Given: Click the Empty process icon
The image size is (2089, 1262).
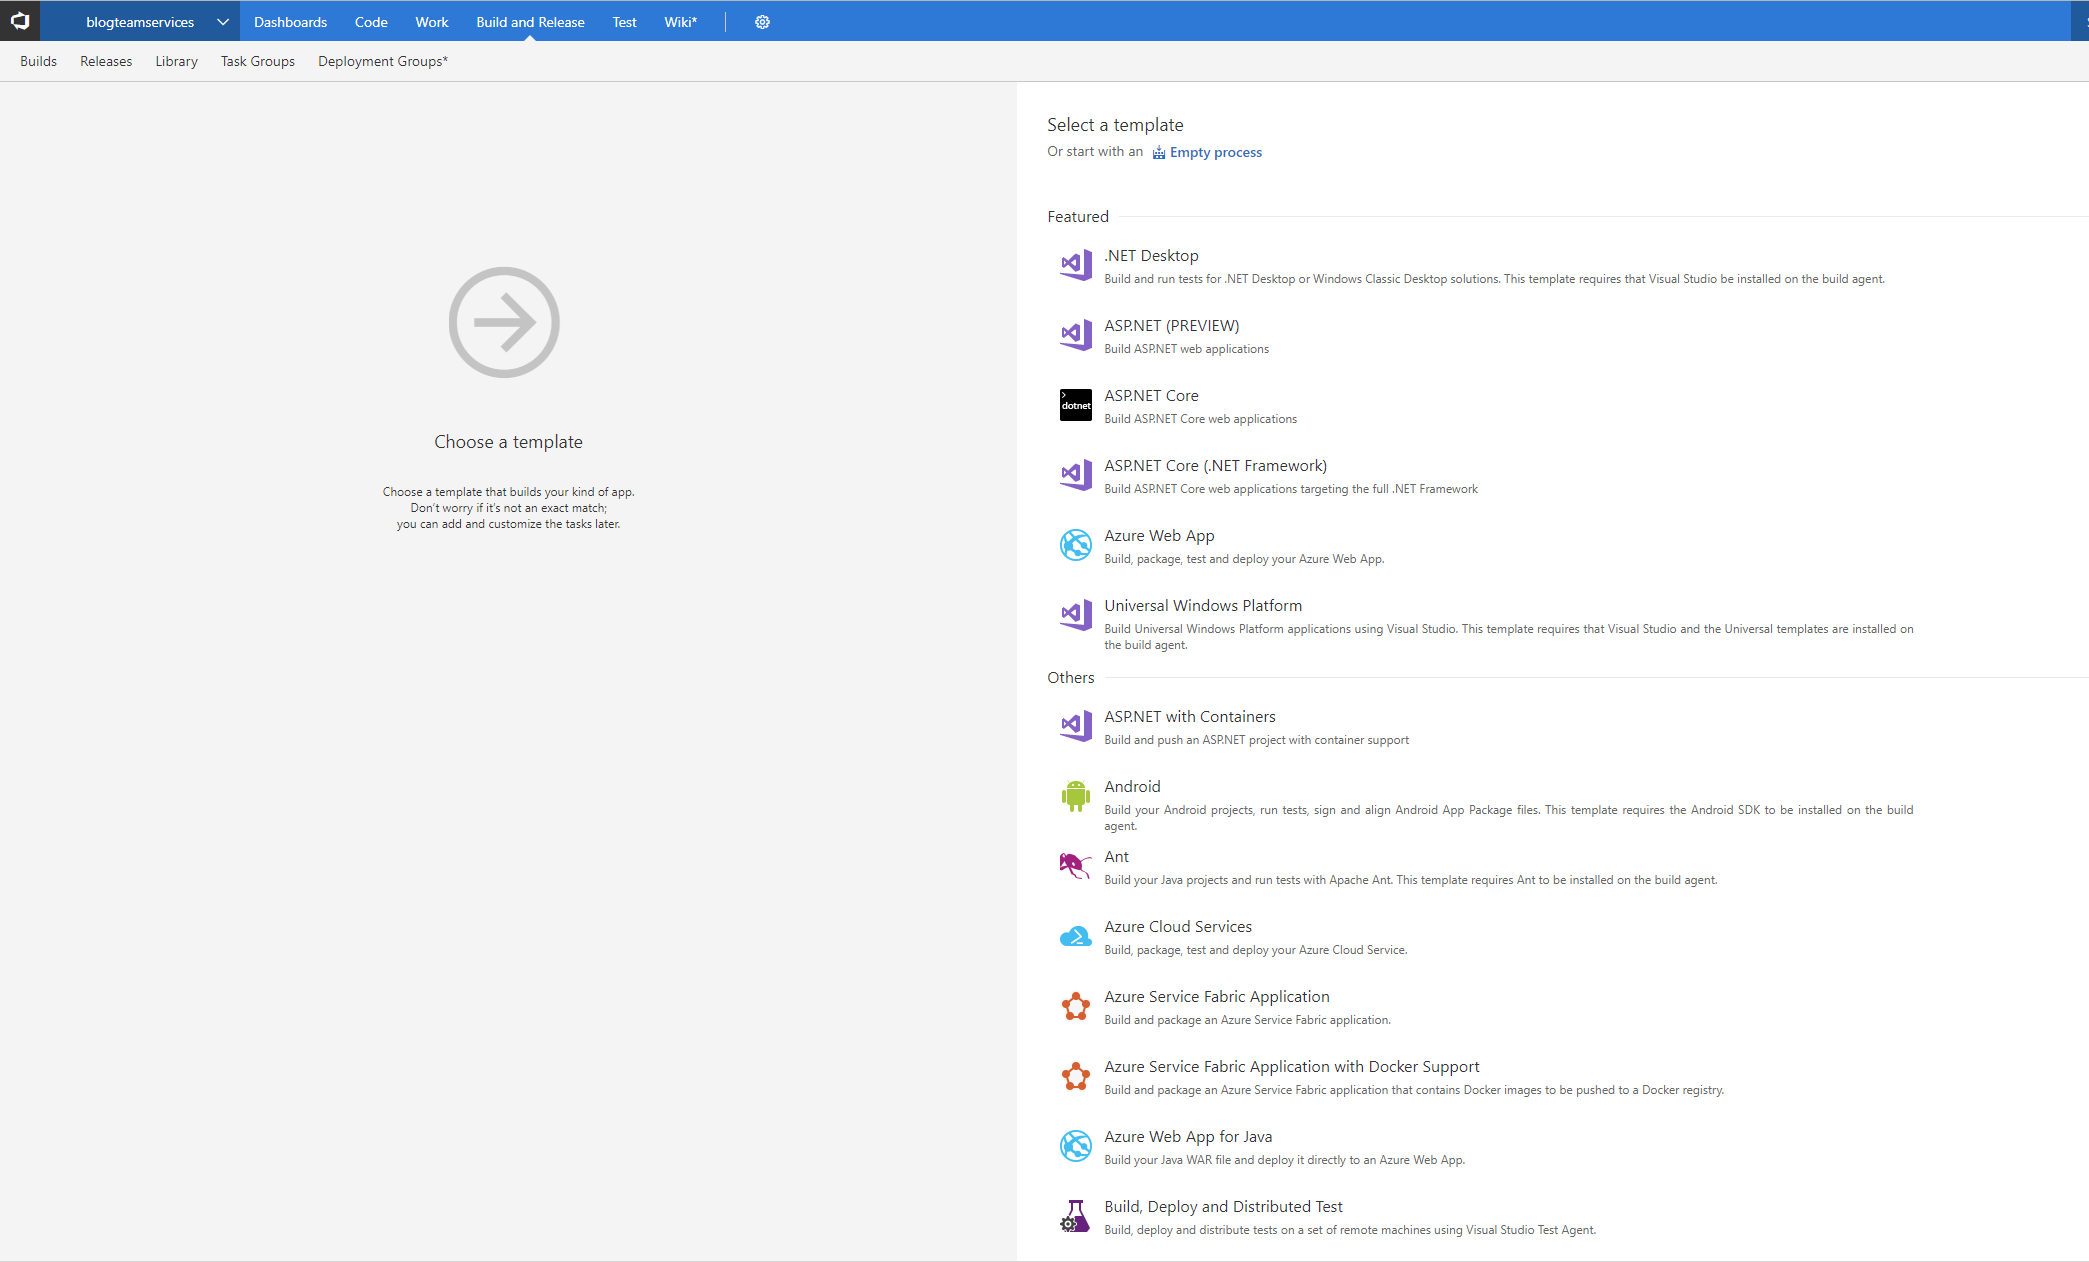Looking at the screenshot, I should pos(1159,153).
